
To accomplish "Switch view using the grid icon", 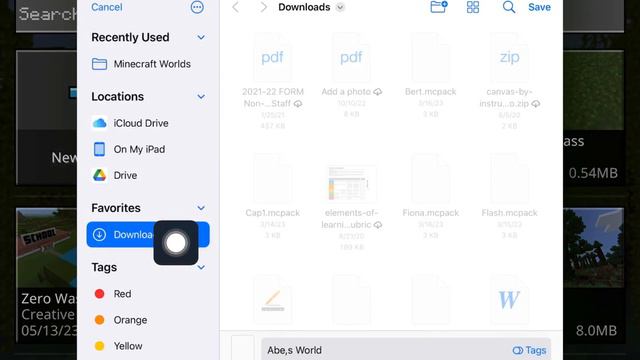I will click(473, 7).
